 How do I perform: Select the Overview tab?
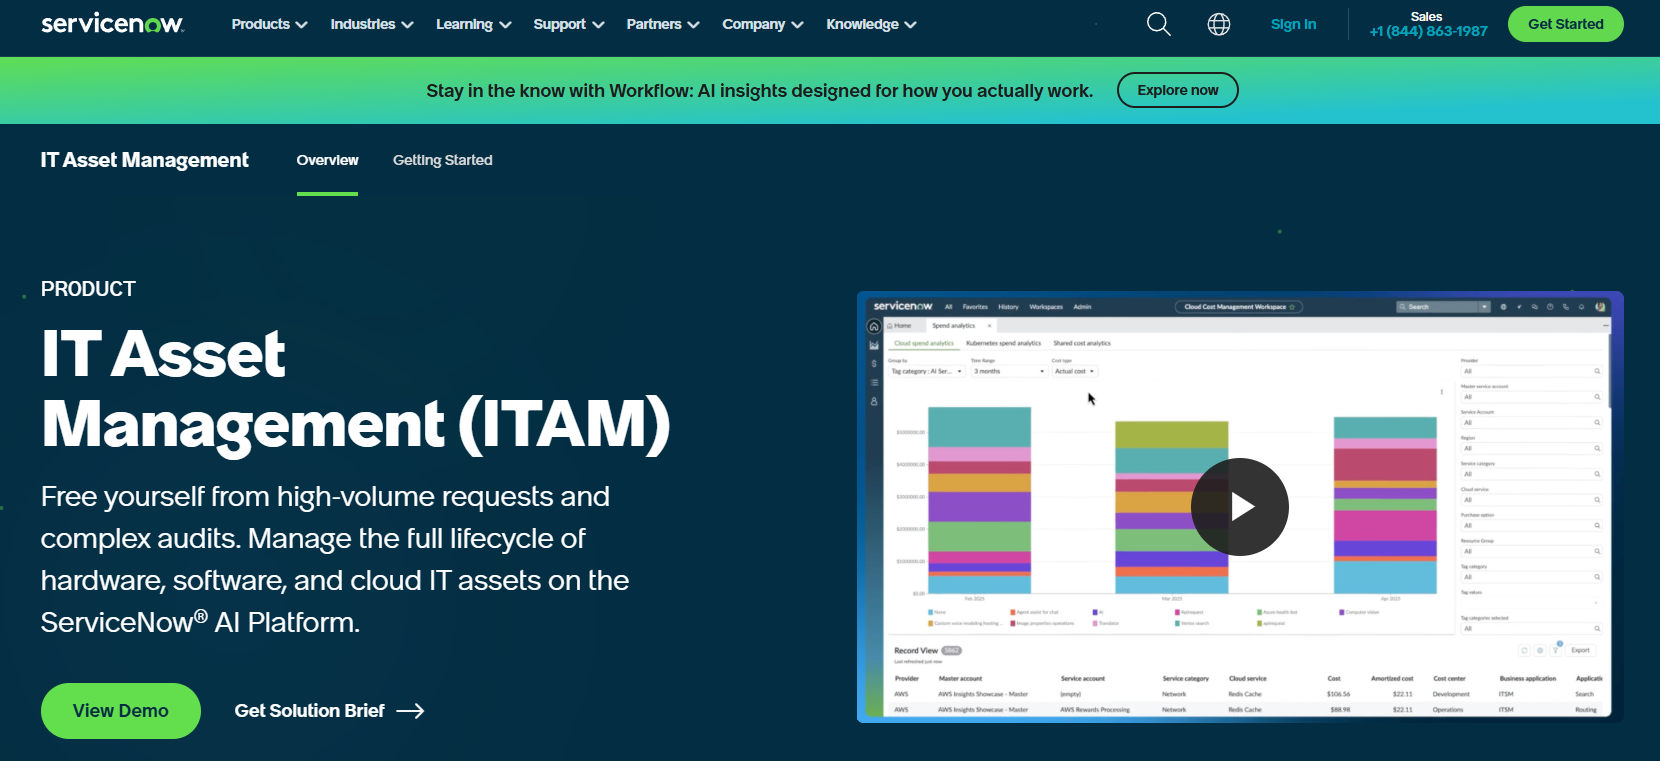327,160
